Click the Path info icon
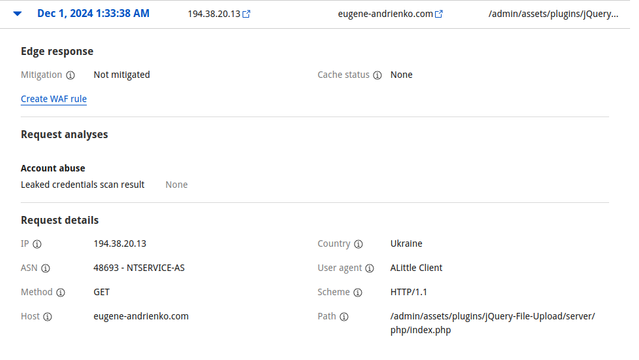This screenshot has width=639, height=360. (344, 316)
